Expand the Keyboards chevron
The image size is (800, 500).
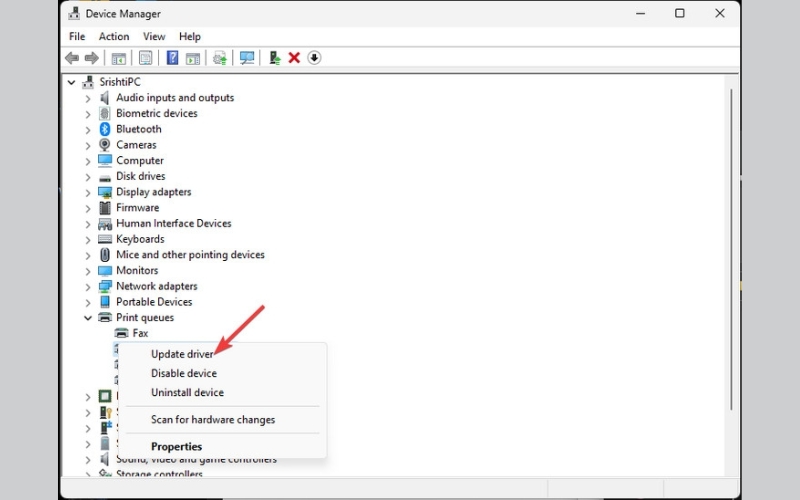[88, 240]
